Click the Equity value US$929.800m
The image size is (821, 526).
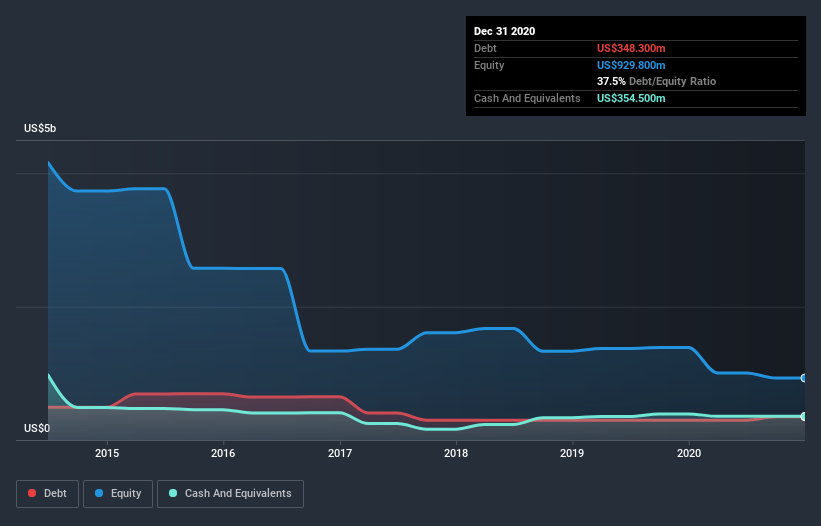point(631,65)
